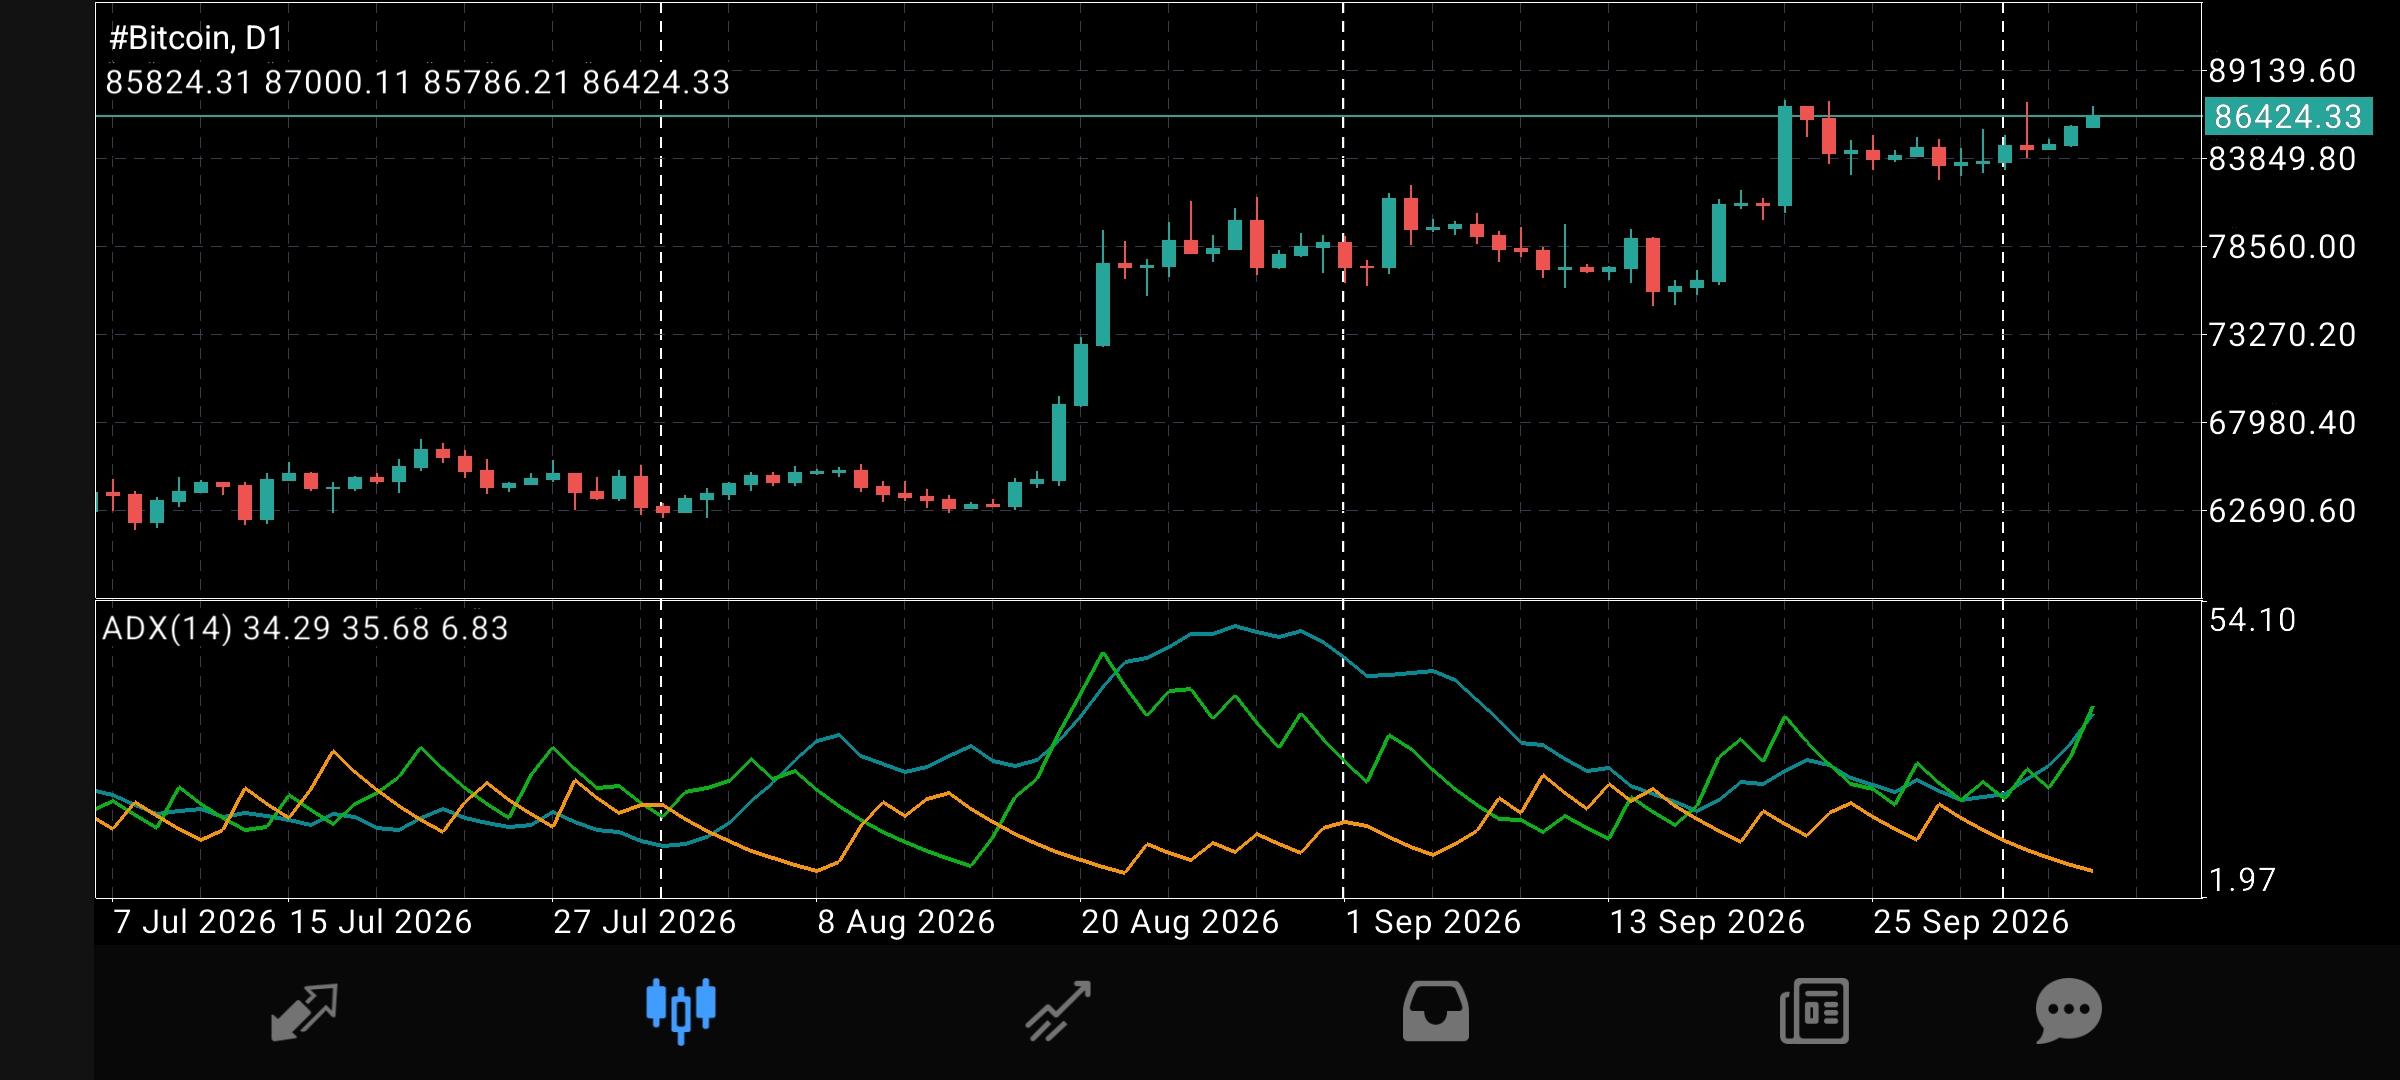Click the 8 Aug 2026 date label
This screenshot has height=1080, width=2400.
907,922
